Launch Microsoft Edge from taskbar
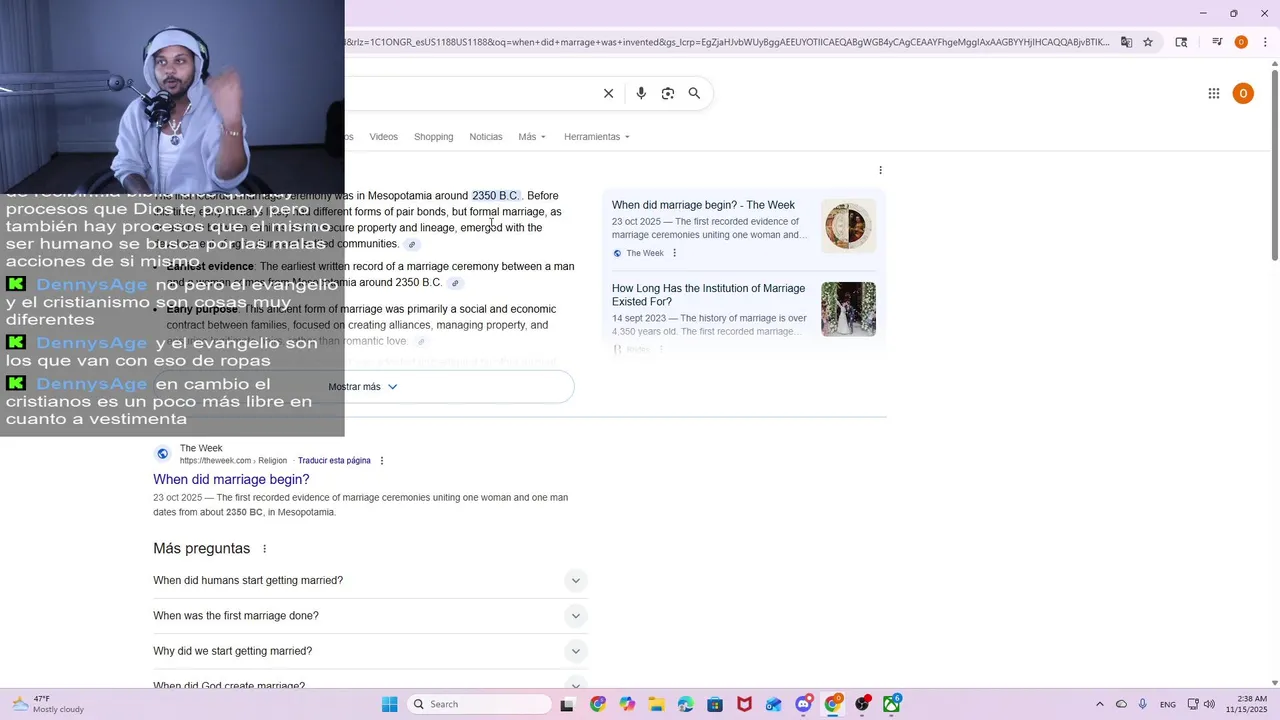The height and width of the screenshot is (720, 1280). [x=685, y=704]
